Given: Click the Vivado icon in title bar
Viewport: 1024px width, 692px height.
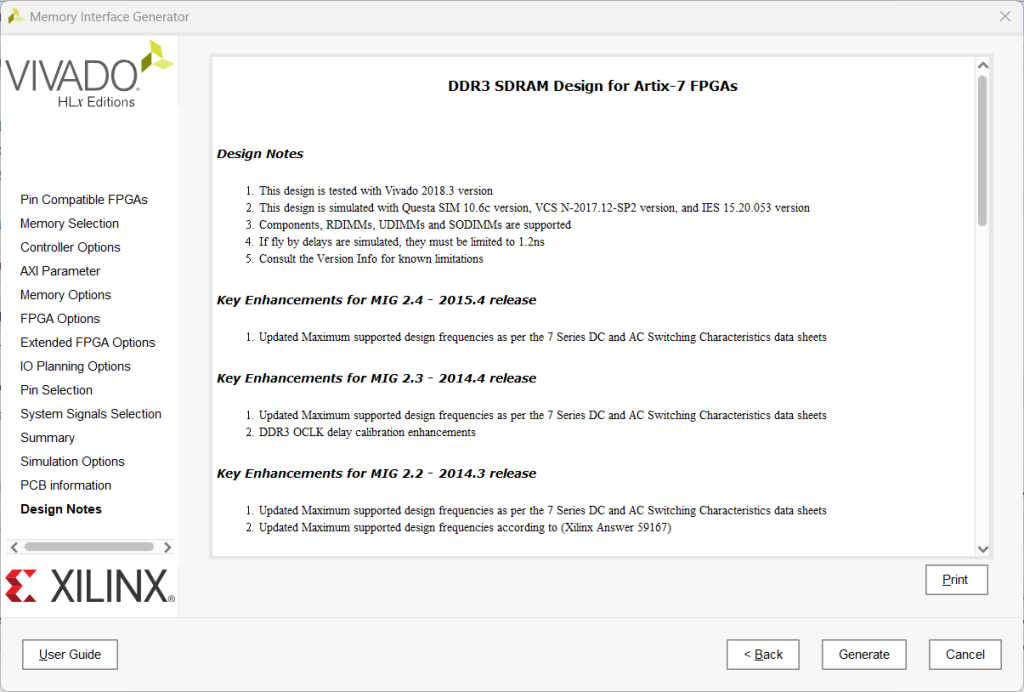Looking at the screenshot, I should [16, 16].
